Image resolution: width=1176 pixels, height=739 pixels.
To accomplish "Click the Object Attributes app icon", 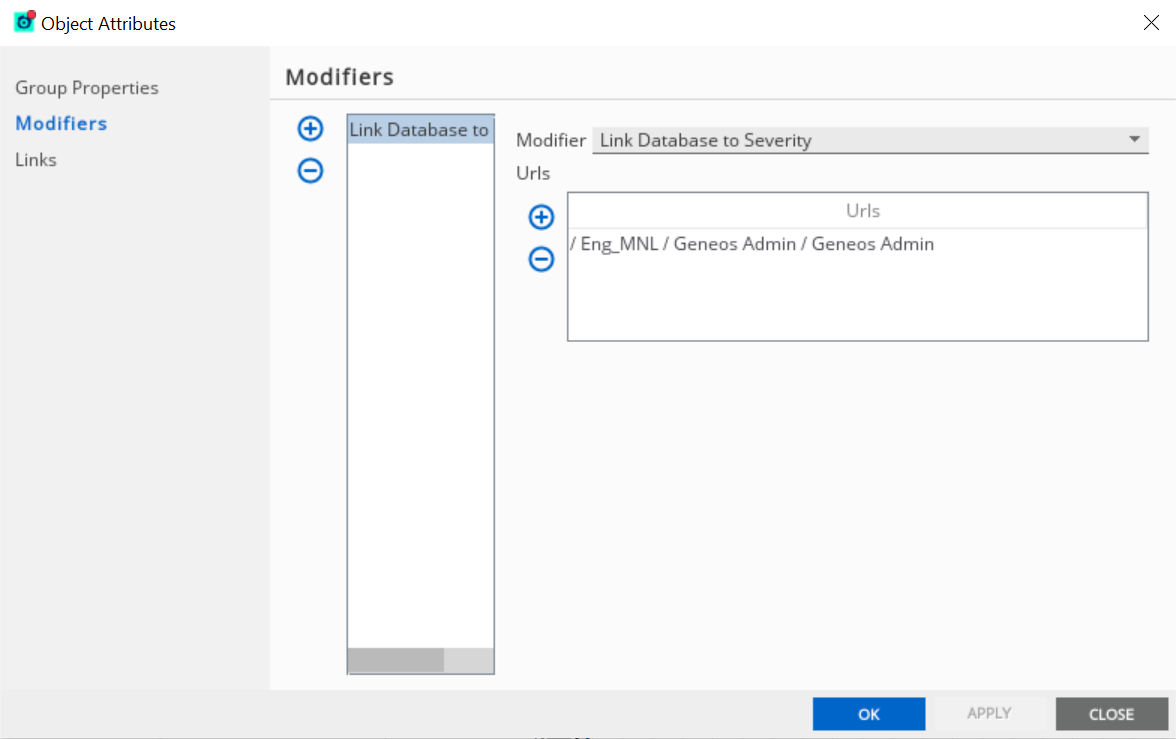I will [24, 22].
